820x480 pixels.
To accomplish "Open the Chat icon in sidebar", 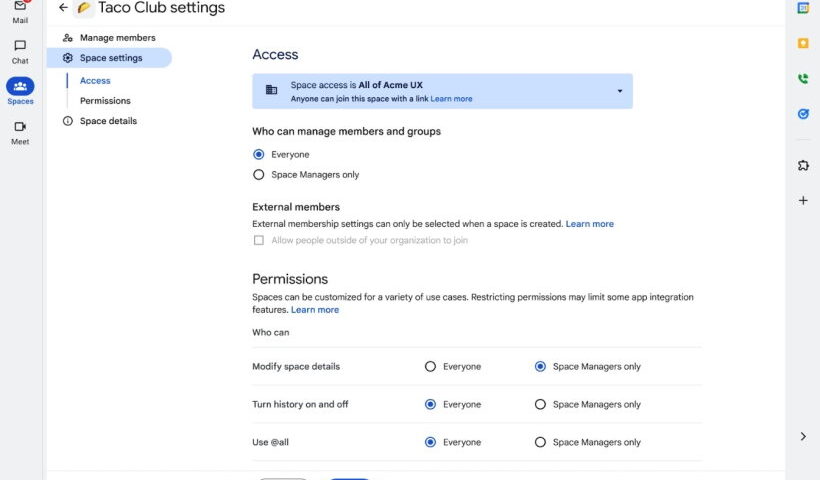I will pyautogui.click(x=20, y=52).
